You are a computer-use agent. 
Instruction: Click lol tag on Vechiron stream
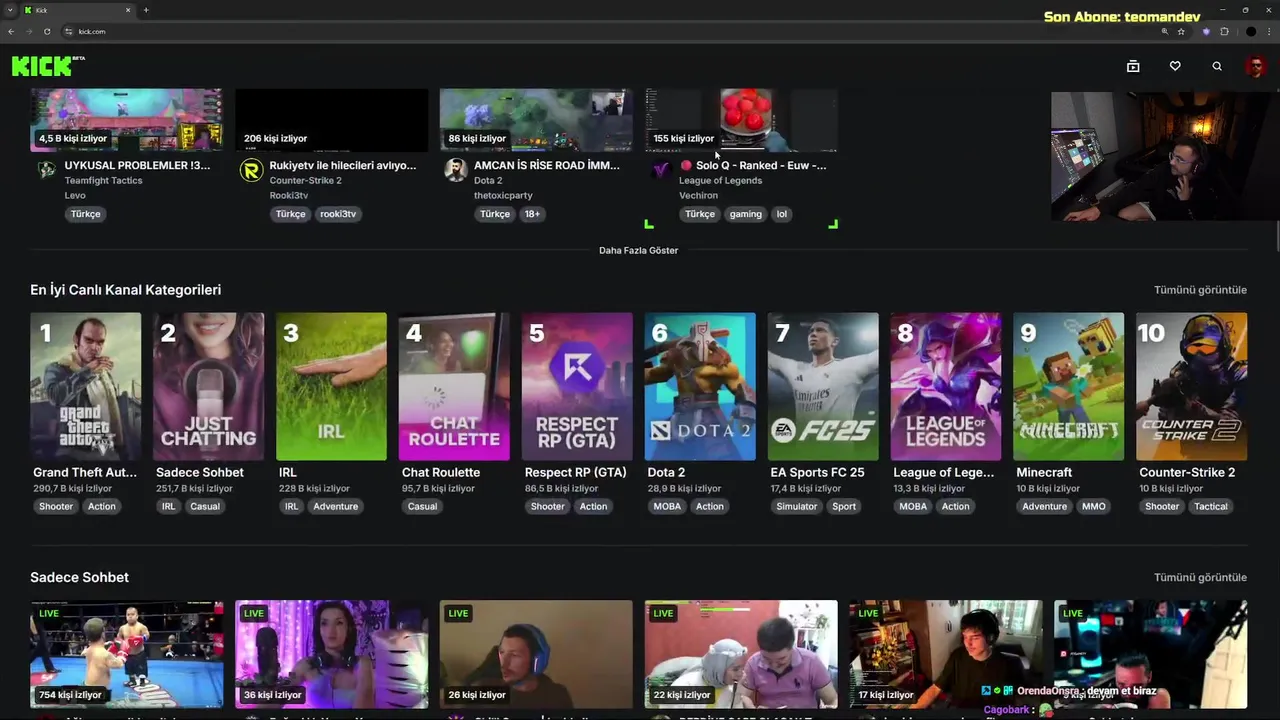(782, 214)
